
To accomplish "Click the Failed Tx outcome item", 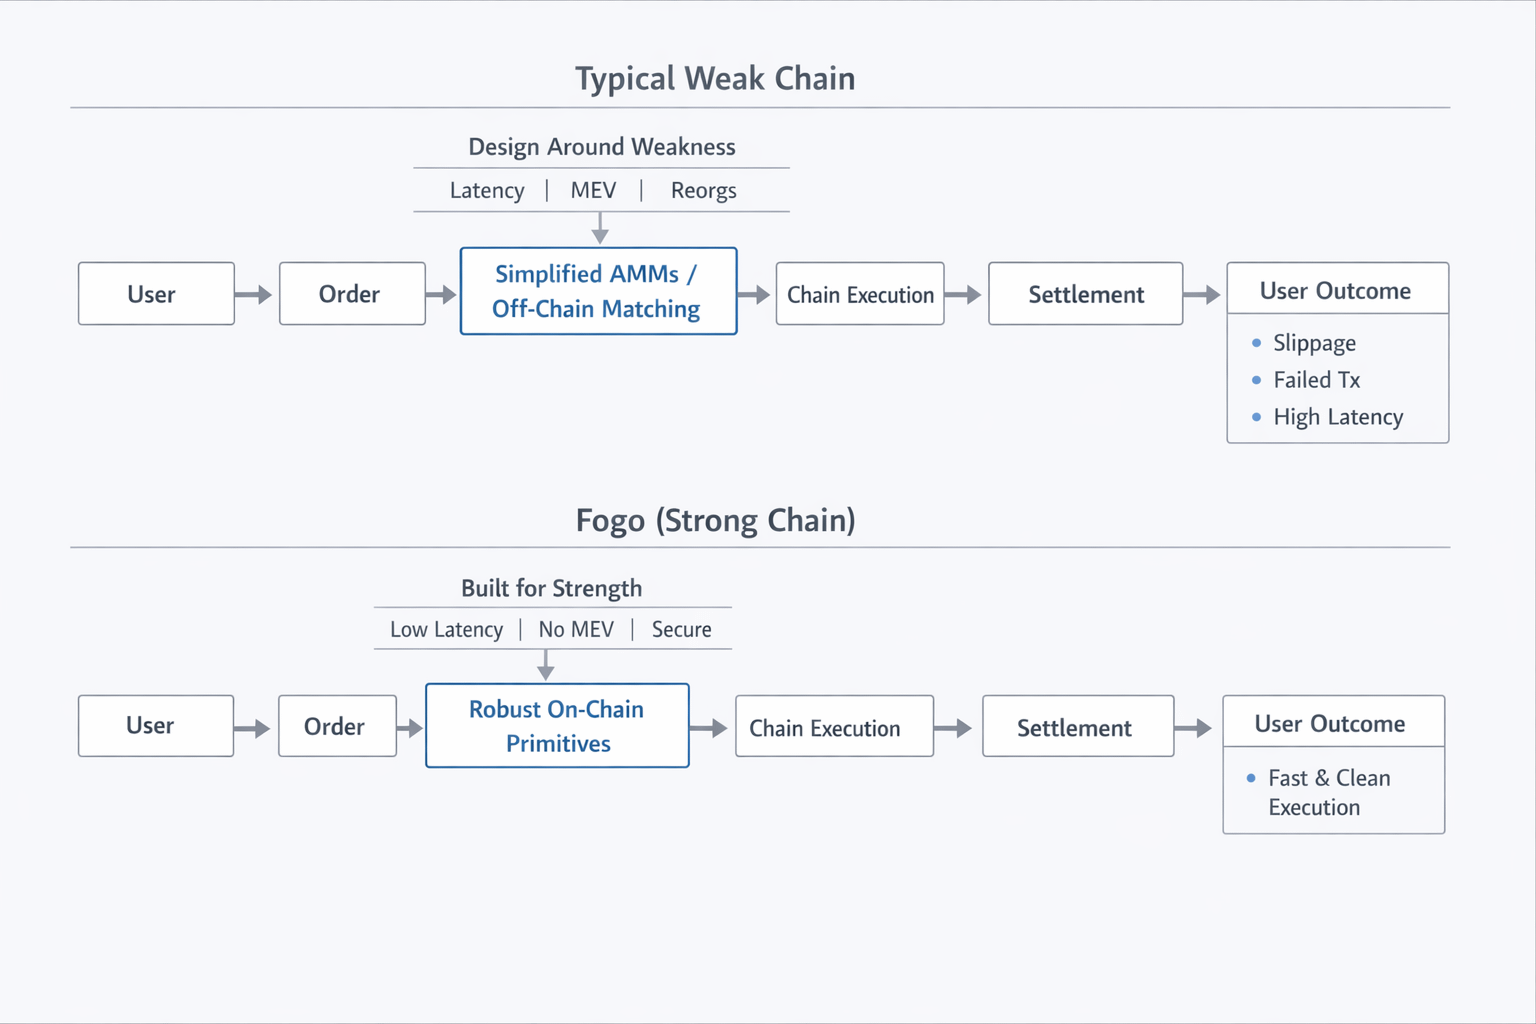I will 1316,380.
